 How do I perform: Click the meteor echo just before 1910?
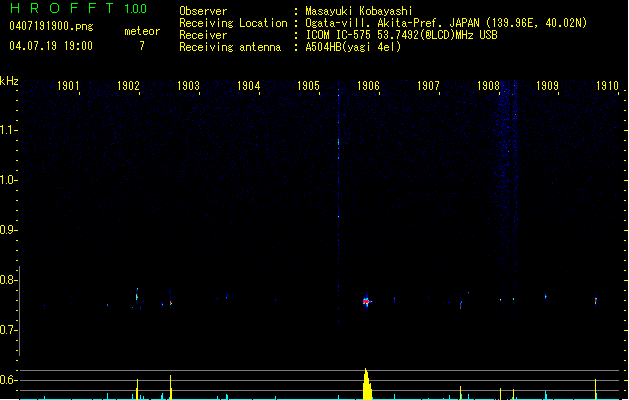(x=596, y=301)
